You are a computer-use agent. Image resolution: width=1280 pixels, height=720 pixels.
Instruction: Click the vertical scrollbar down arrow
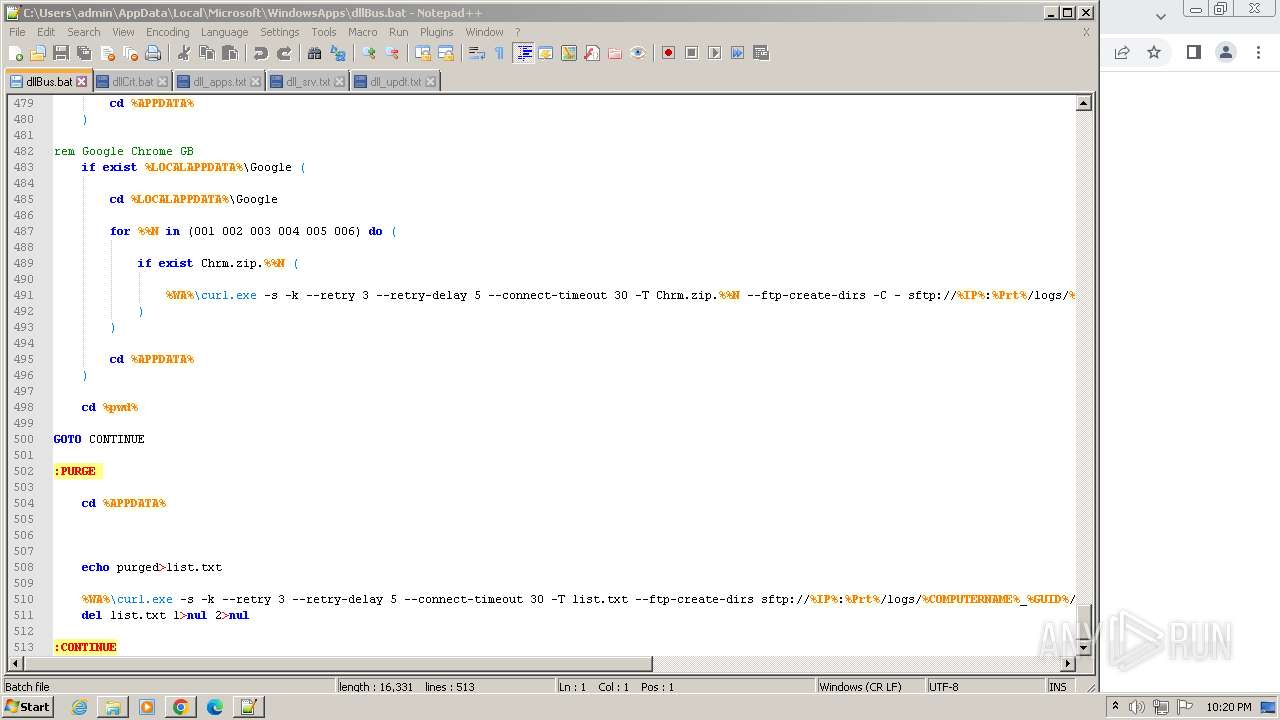click(1083, 648)
